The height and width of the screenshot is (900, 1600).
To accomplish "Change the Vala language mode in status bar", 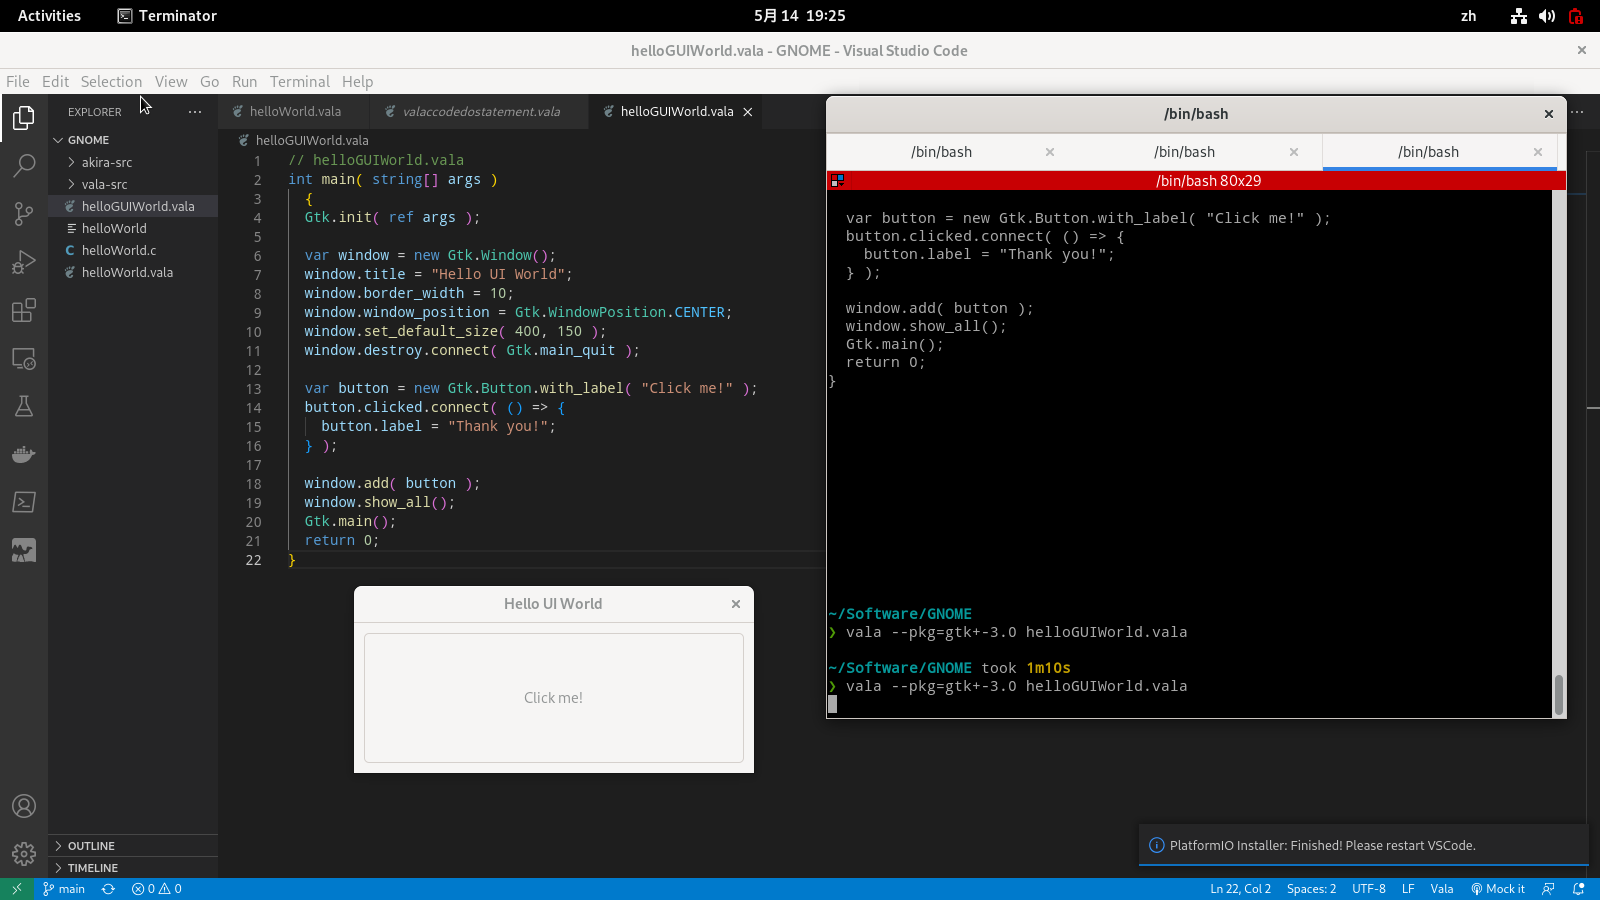I will [x=1441, y=889].
